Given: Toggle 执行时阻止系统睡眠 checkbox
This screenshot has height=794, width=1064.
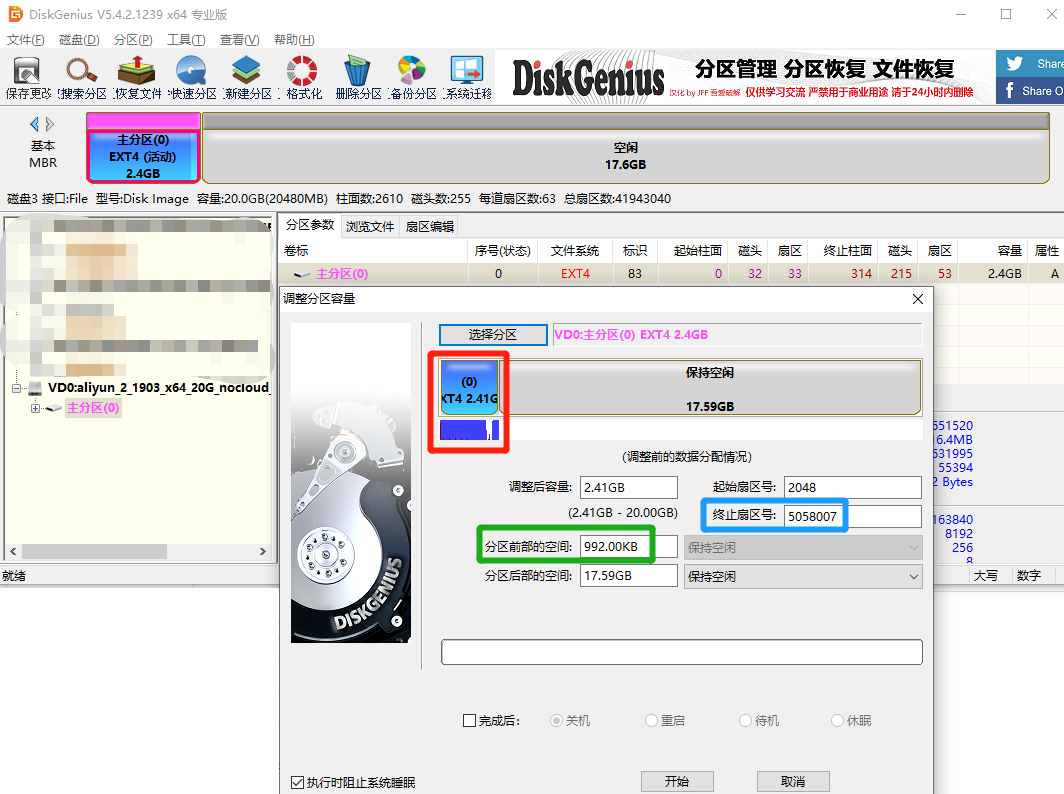Looking at the screenshot, I should coord(297,782).
